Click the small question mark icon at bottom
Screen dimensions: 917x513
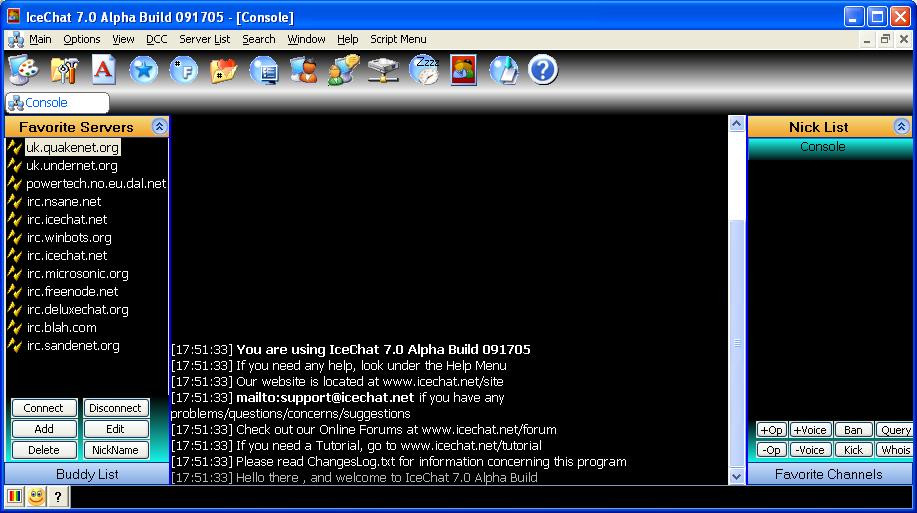tap(58, 497)
